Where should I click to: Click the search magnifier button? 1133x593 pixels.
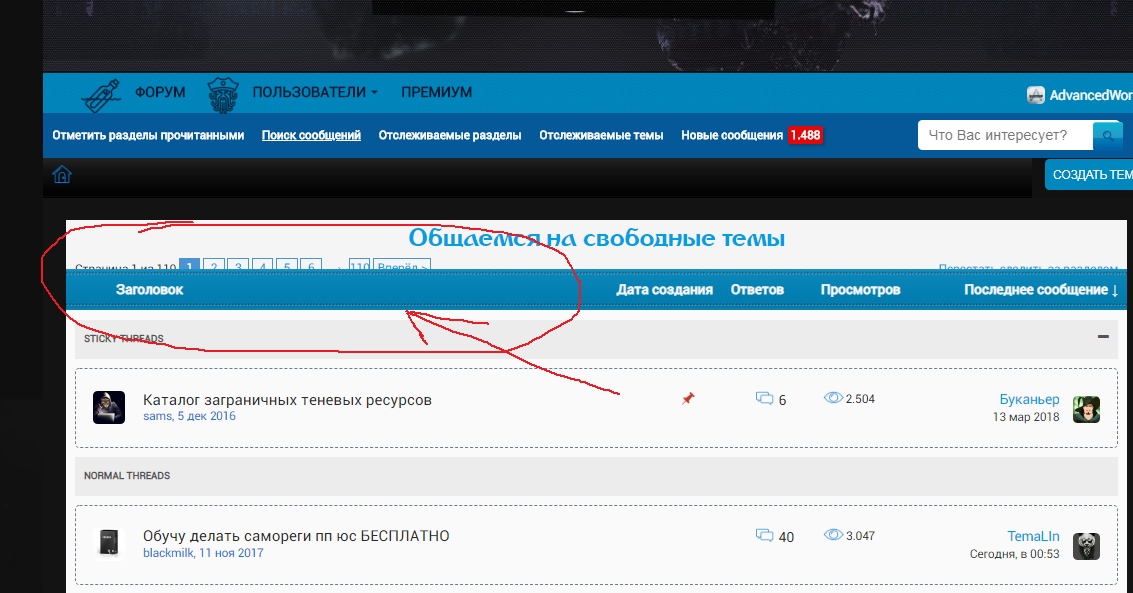coord(1108,135)
